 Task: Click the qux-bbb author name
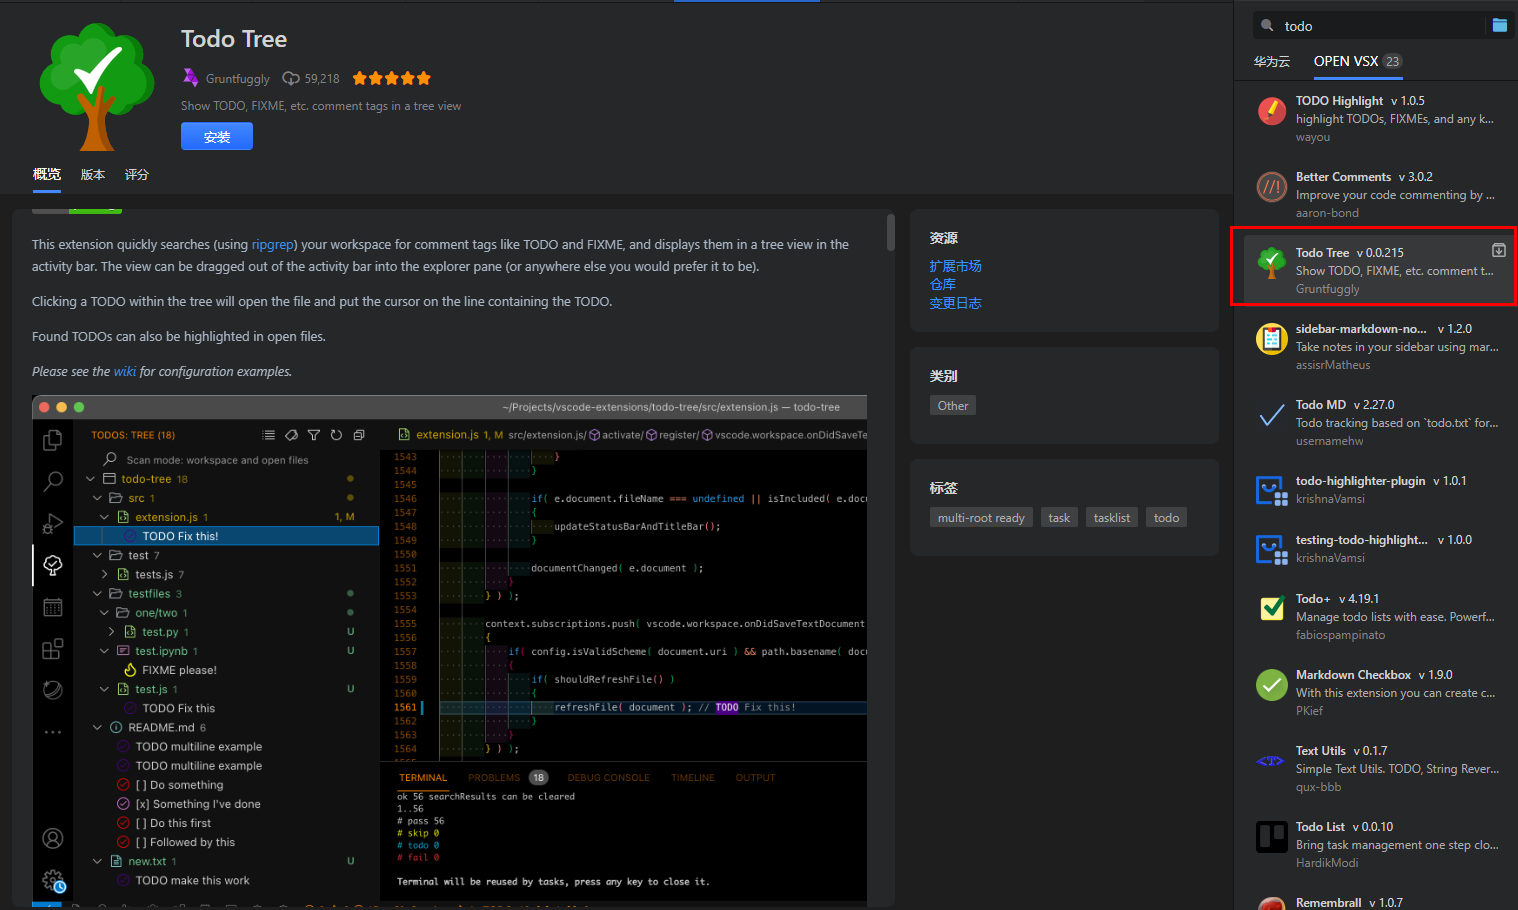1318,787
